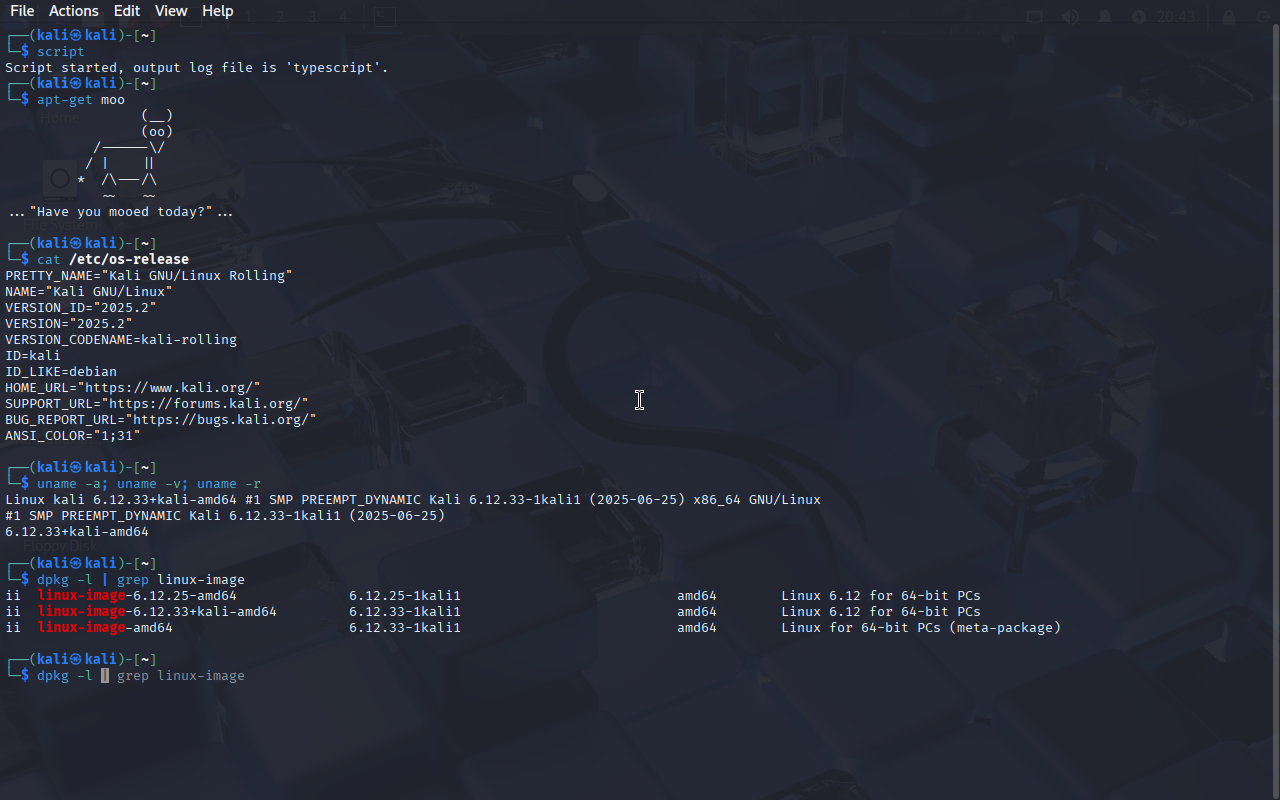Open the Edit menu
1280x800 pixels.
(127, 11)
